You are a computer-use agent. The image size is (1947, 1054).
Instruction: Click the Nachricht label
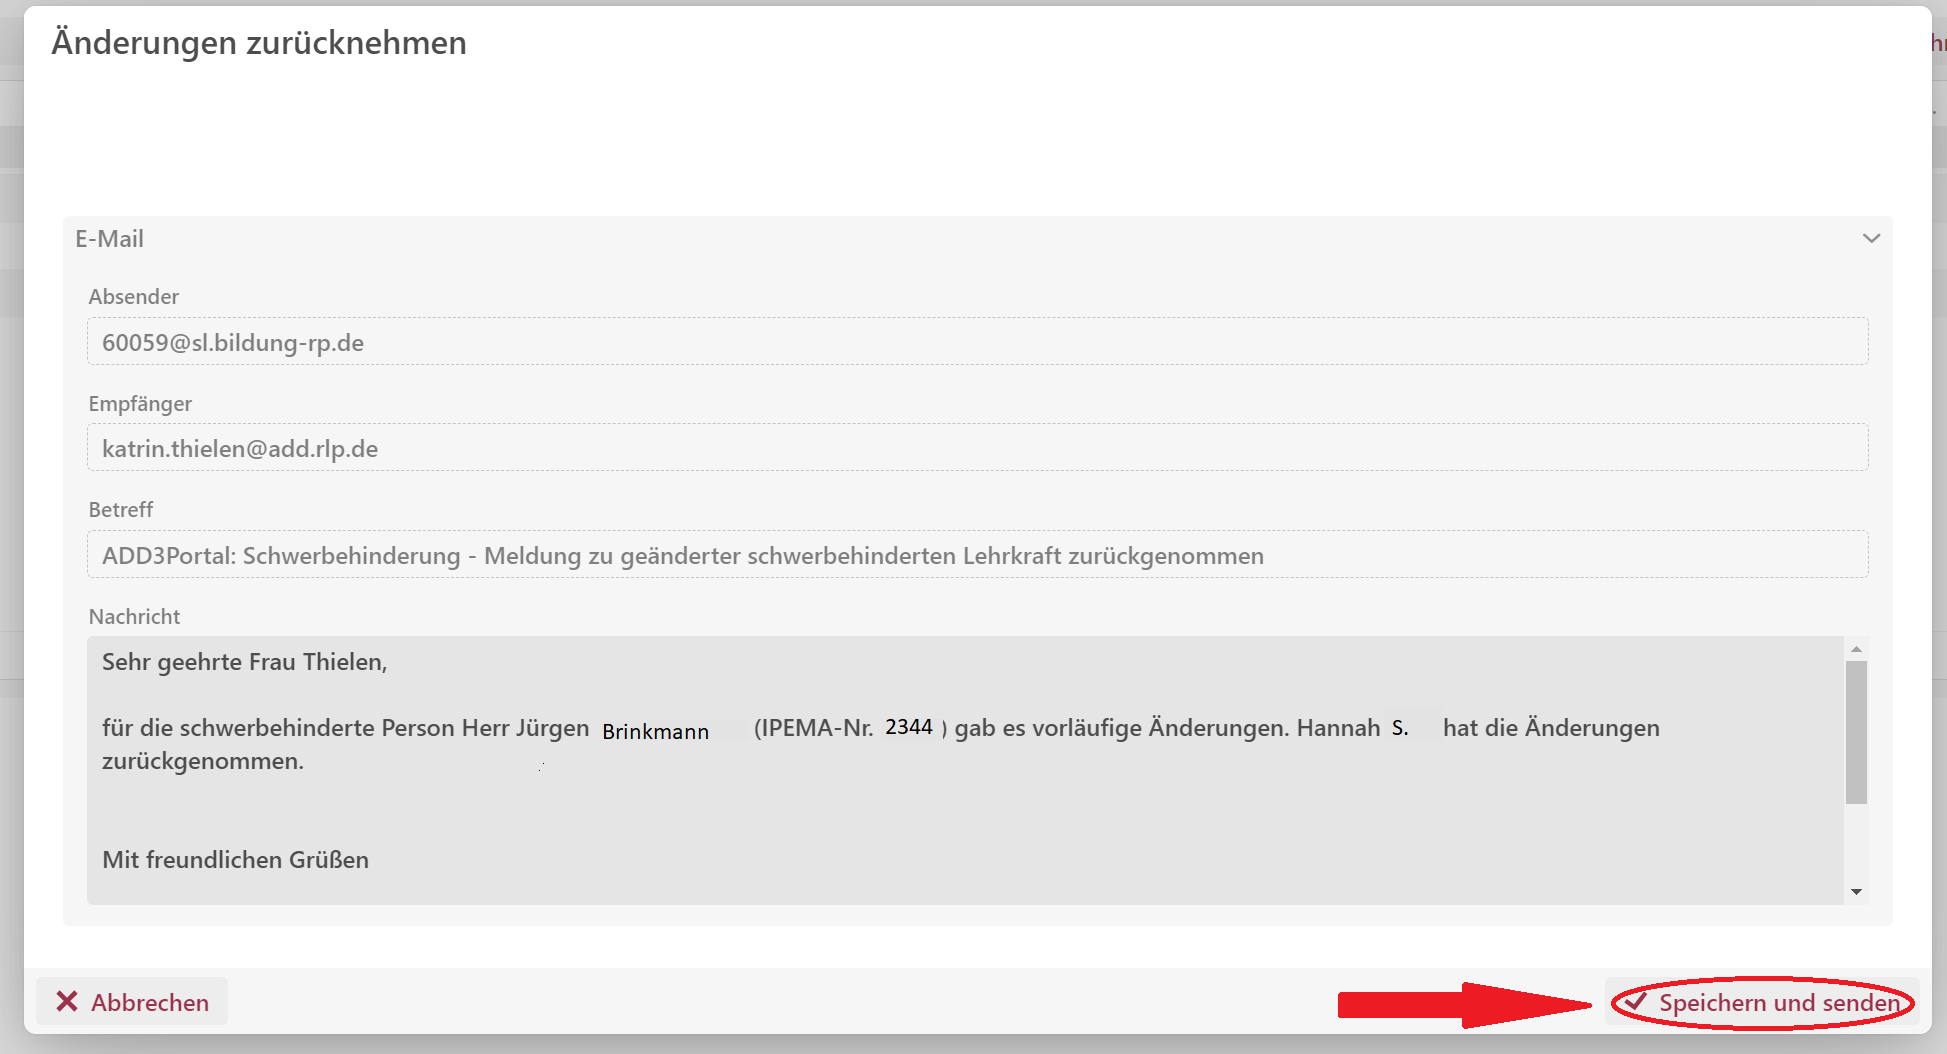coord(134,617)
